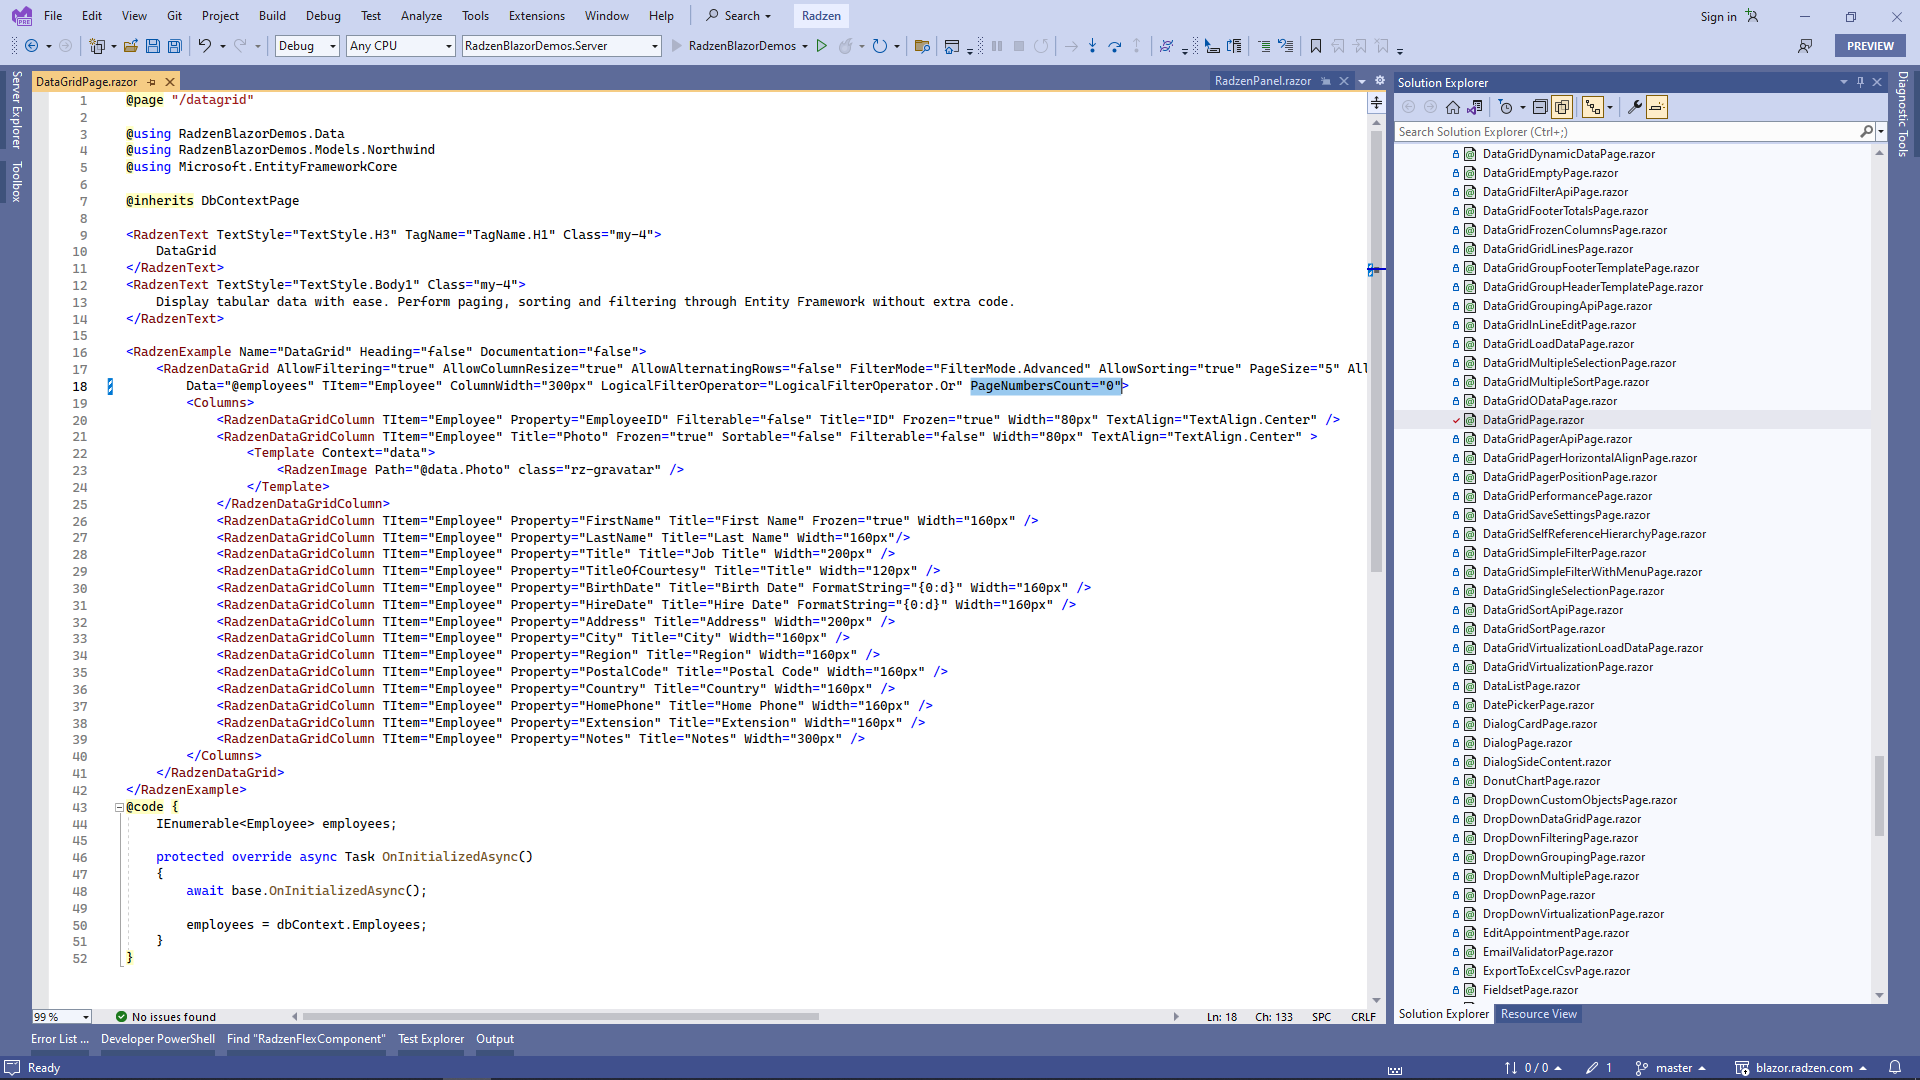Click the Properties wrench icon in Solution Explorer
Screen dimensions: 1920x1080
tap(1635, 107)
